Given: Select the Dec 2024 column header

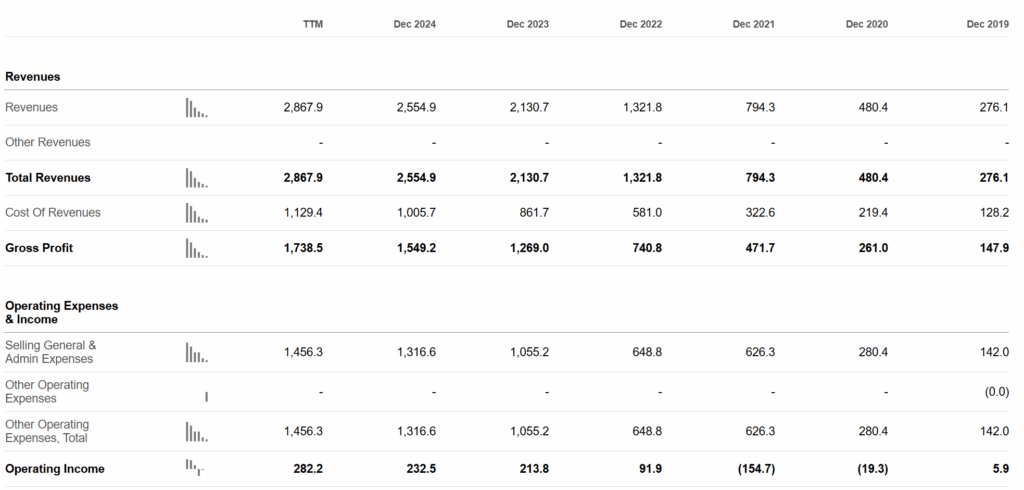Looking at the screenshot, I should (x=415, y=24).
